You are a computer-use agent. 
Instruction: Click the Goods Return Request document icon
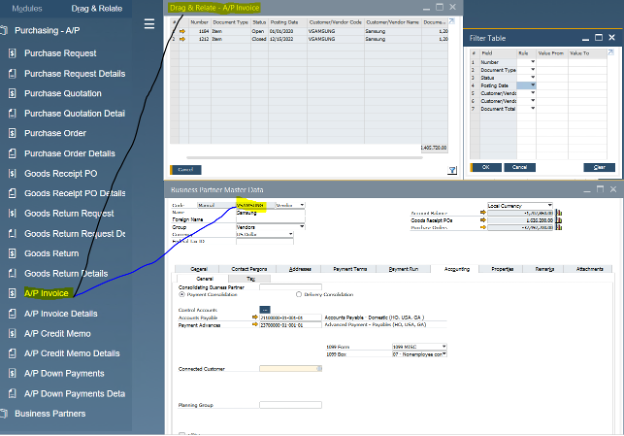pyautogui.click(x=12, y=213)
